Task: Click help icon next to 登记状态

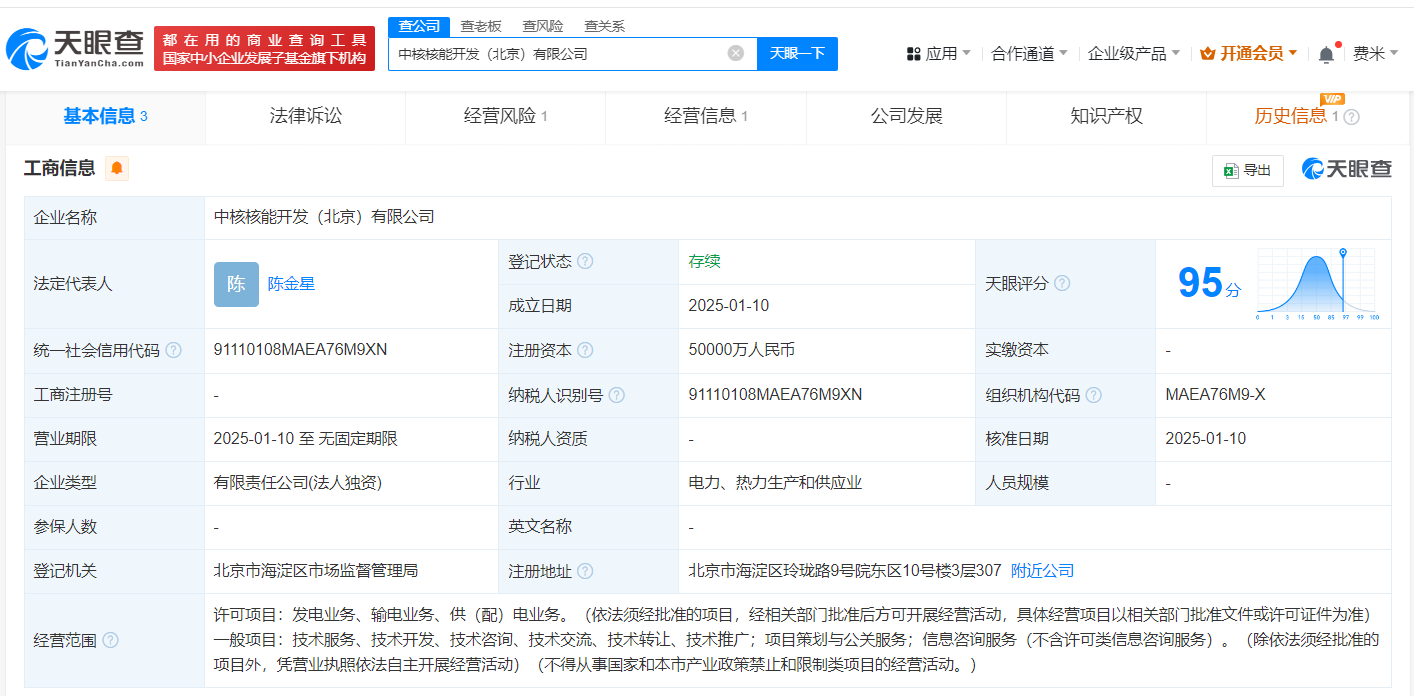Action: click(x=585, y=261)
